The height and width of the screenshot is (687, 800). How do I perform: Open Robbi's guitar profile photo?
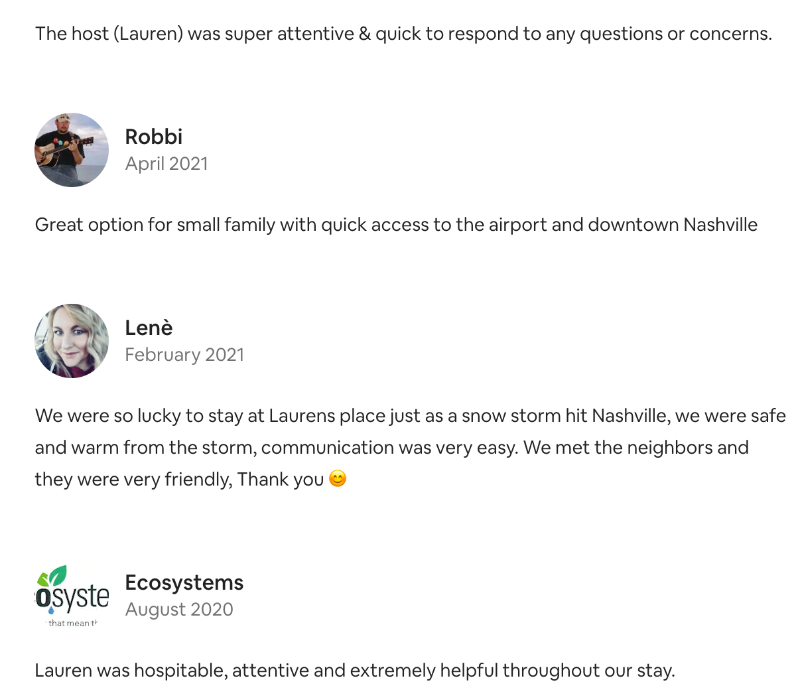point(71,150)
